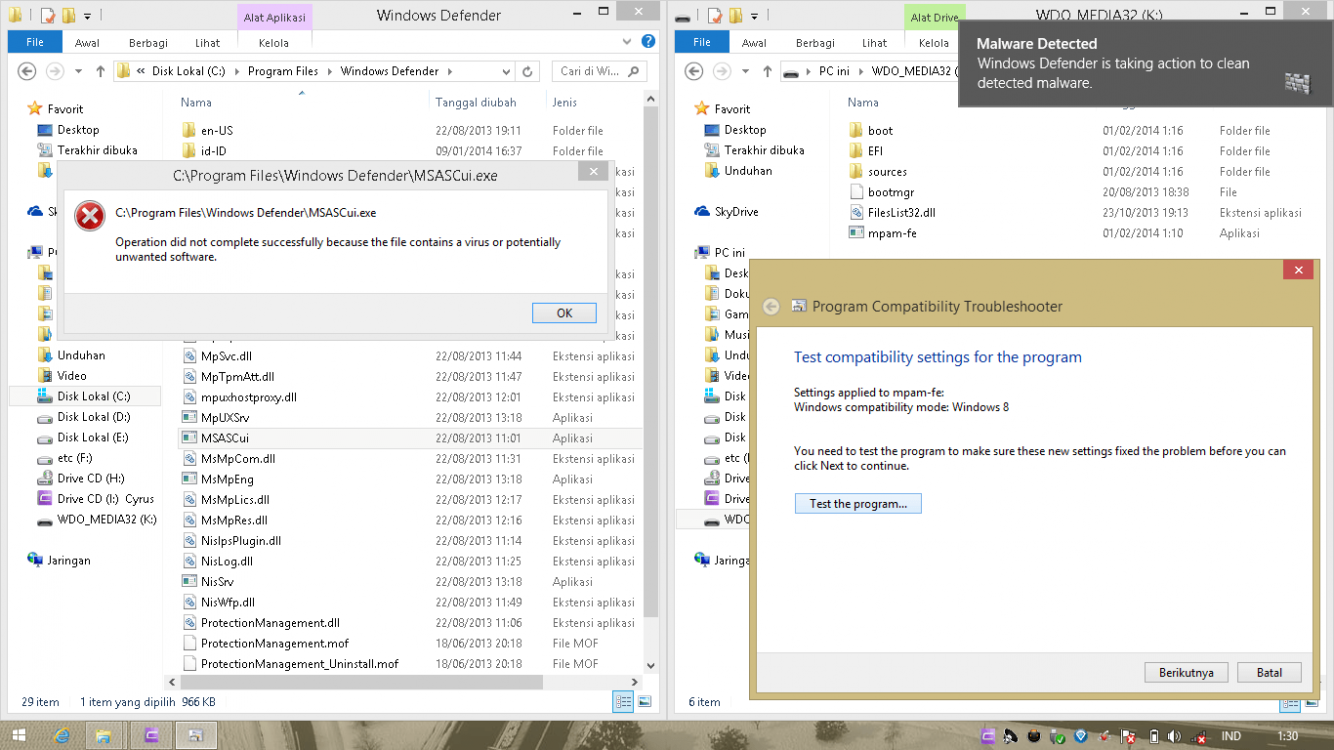Select FilesList32.dll in WDO_MEDIA32 window

click(x=901, y=212)
